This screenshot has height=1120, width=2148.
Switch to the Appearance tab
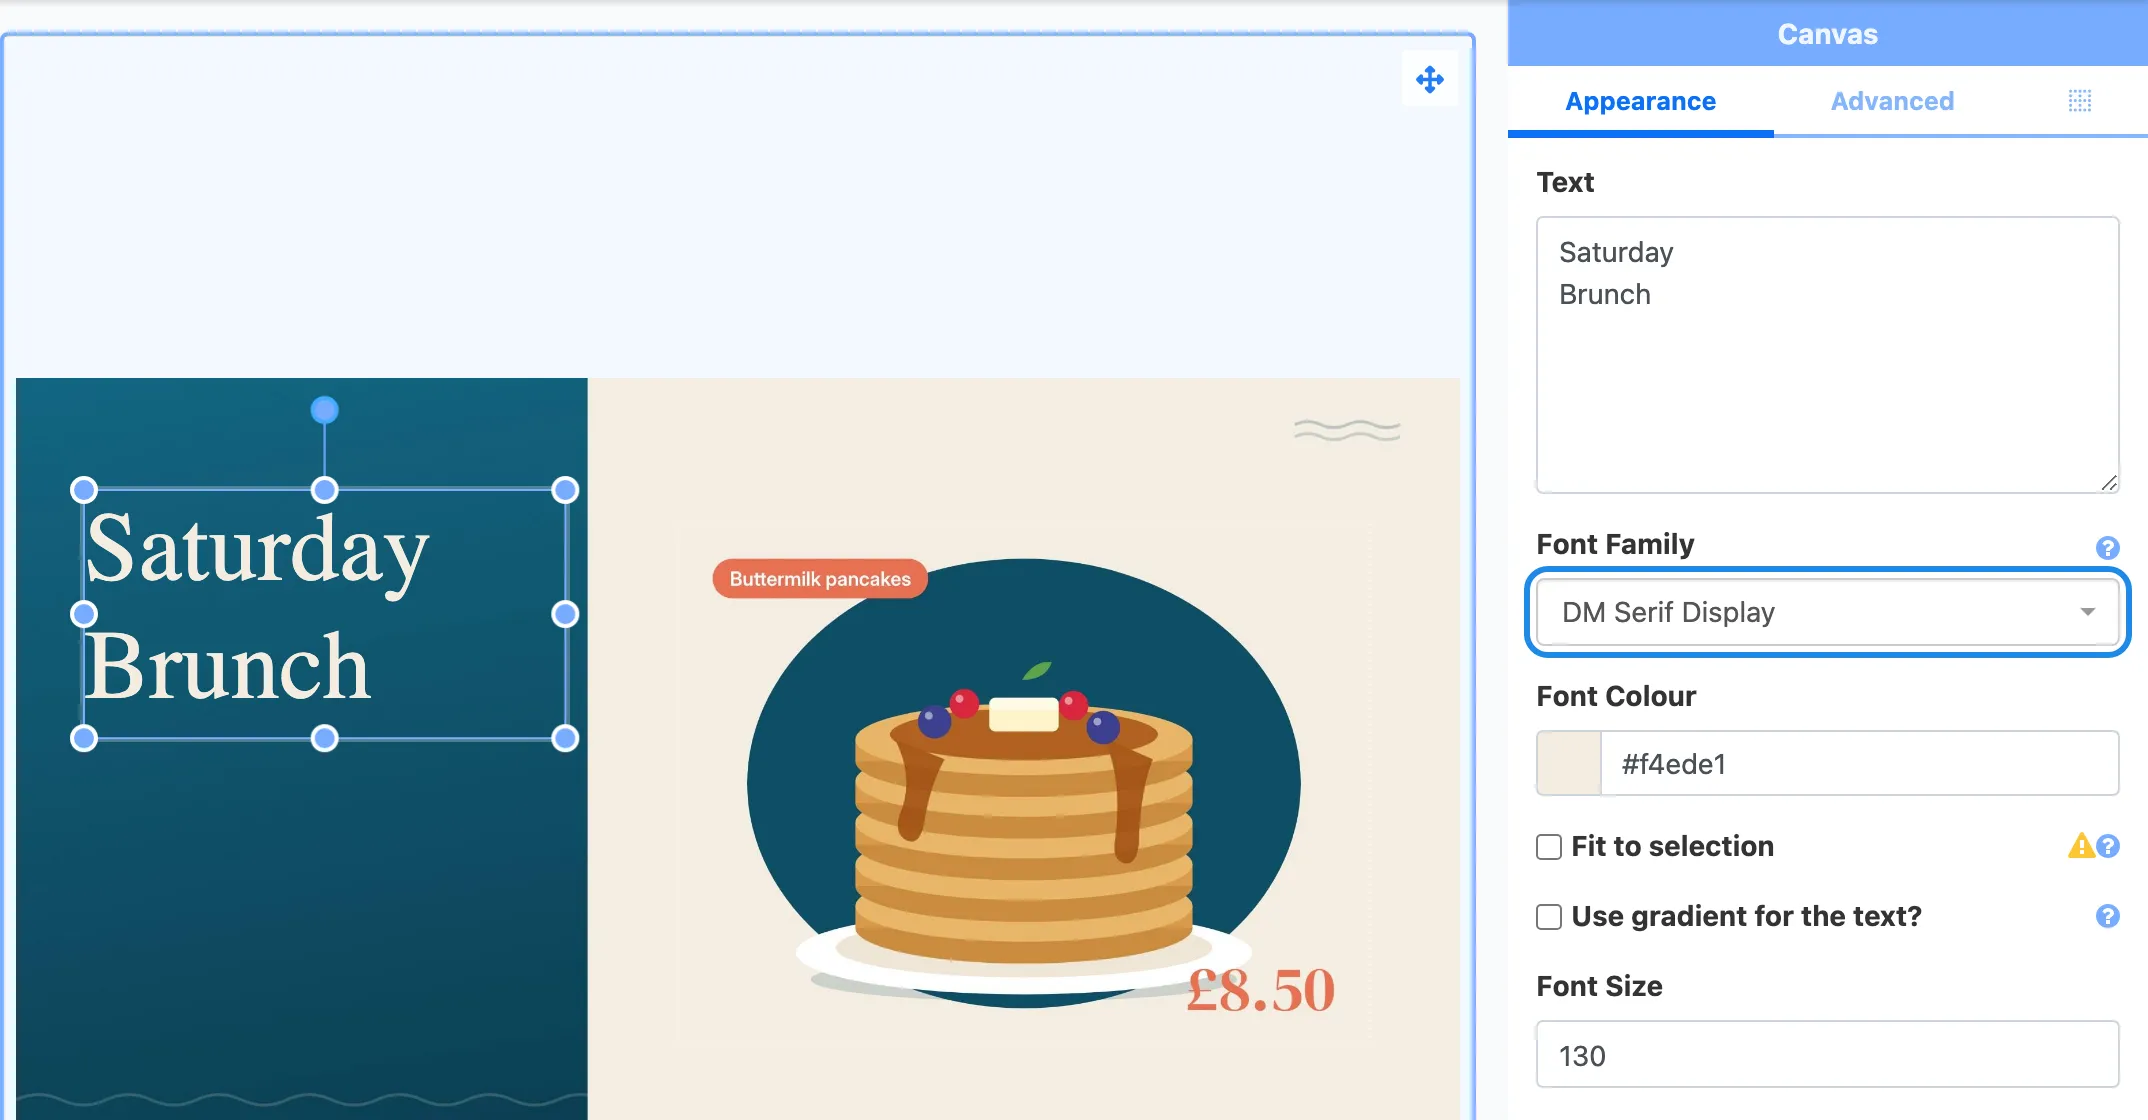pos(1640,101)
